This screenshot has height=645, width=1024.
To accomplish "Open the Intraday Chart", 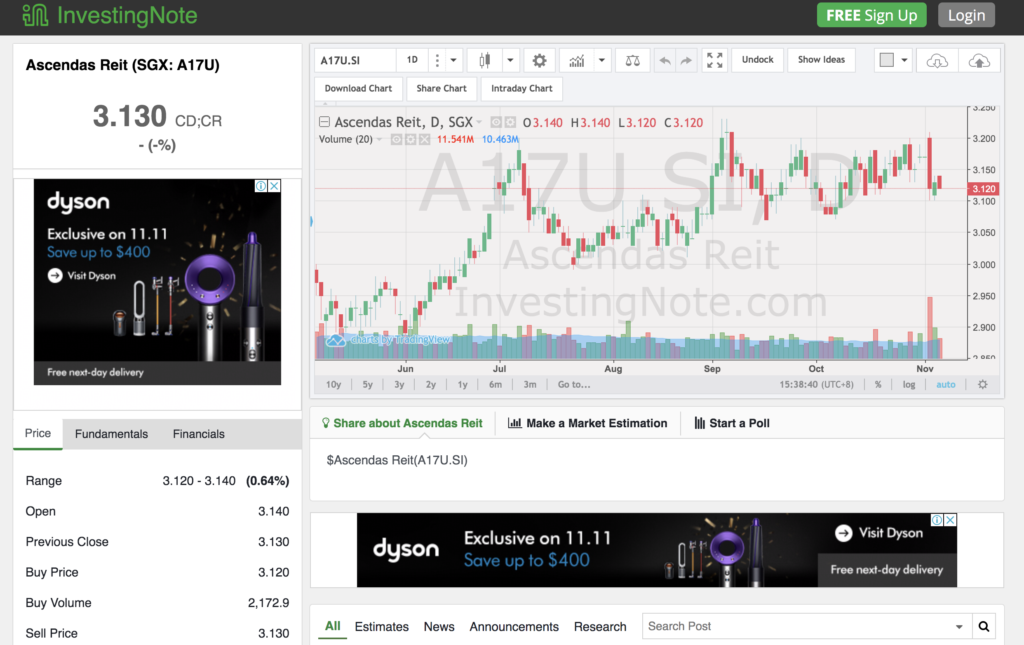I will 521,89.
